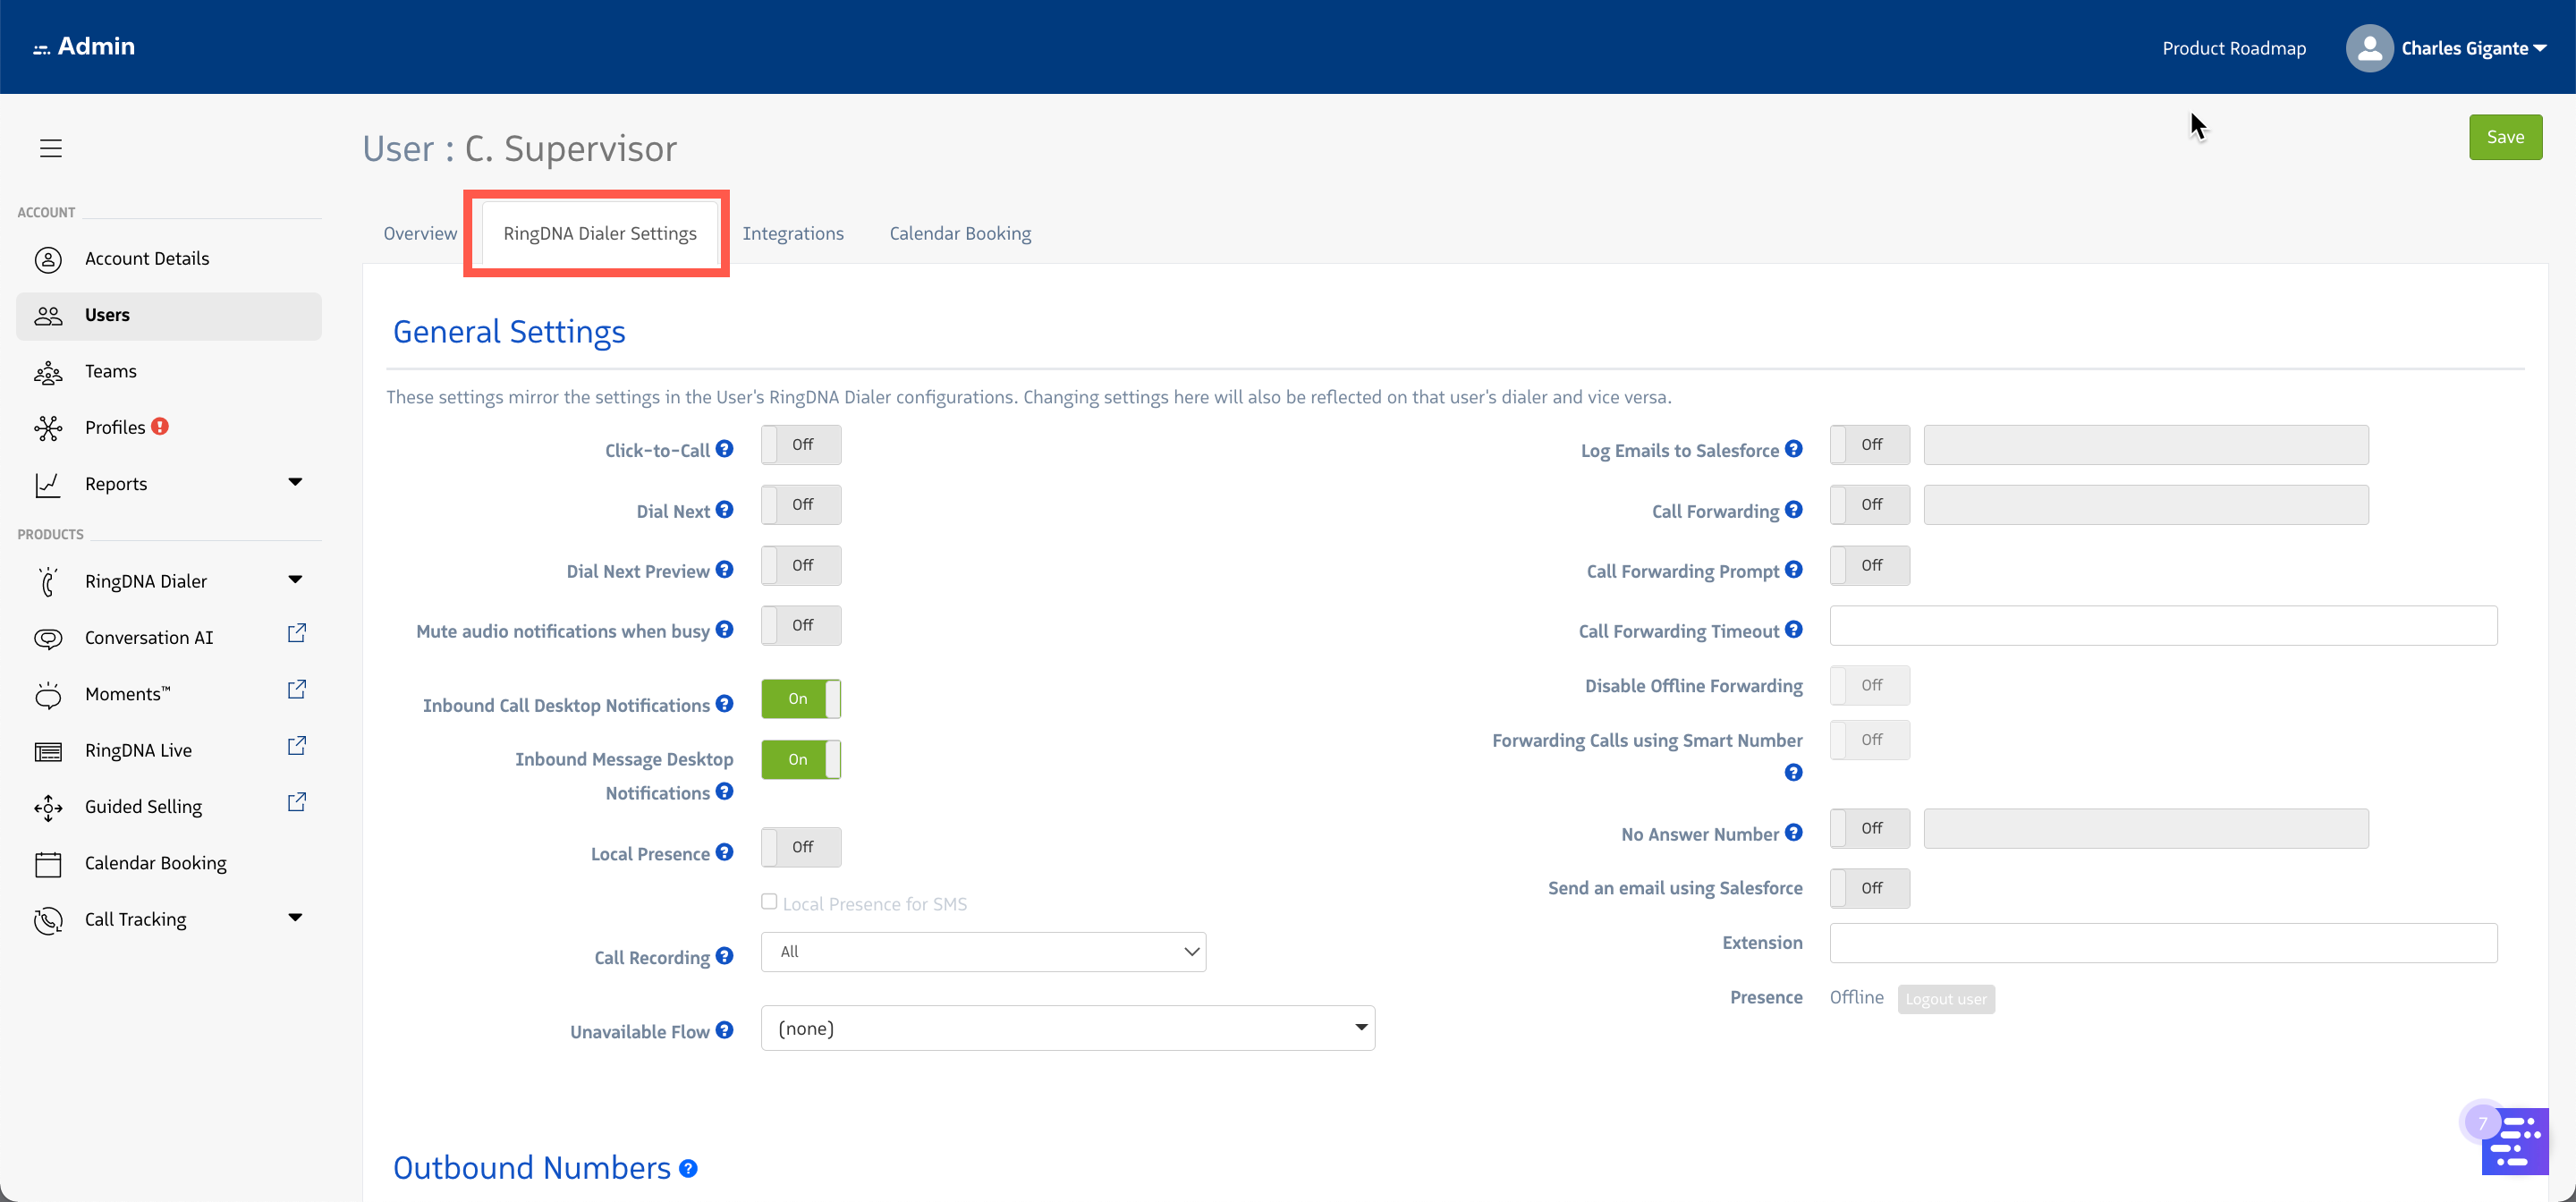
Task: Open Conversation AI external link icon
Action: [x=296, y=633]
